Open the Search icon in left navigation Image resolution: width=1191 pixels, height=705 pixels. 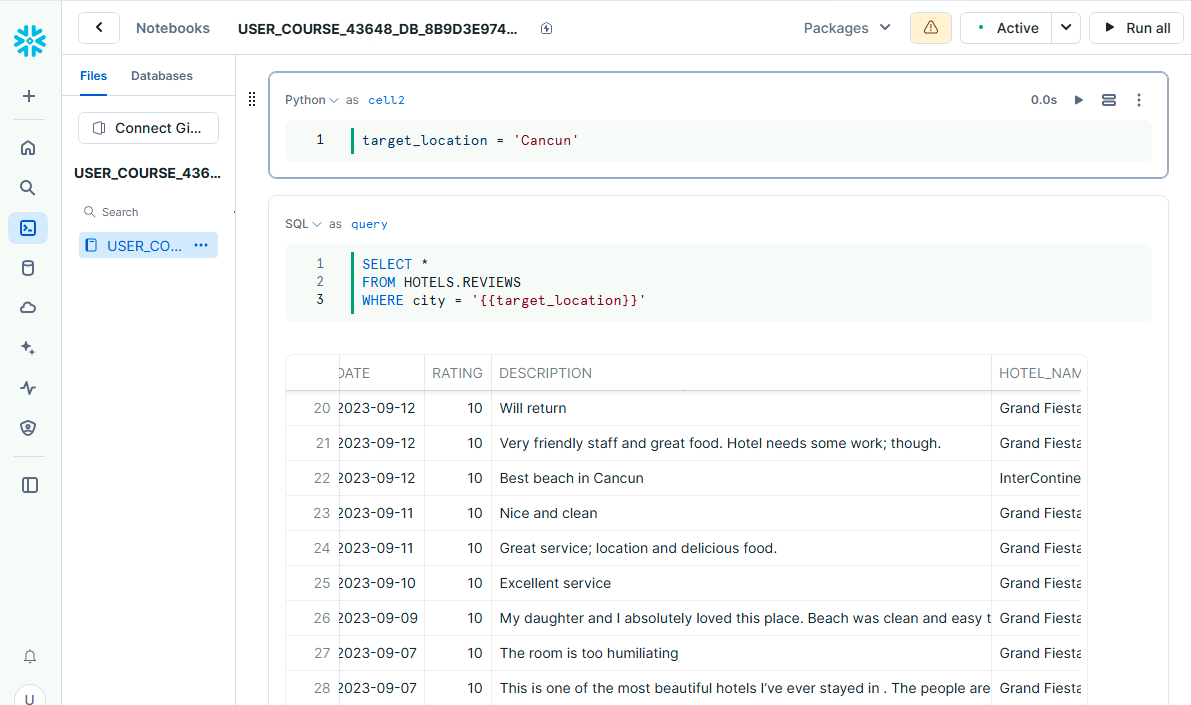click(x=28, y=188)
